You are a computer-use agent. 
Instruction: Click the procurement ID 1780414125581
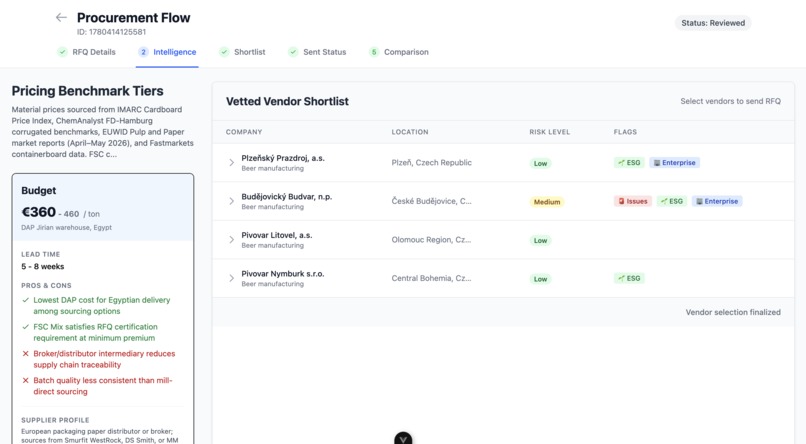(x=112, y=32)
